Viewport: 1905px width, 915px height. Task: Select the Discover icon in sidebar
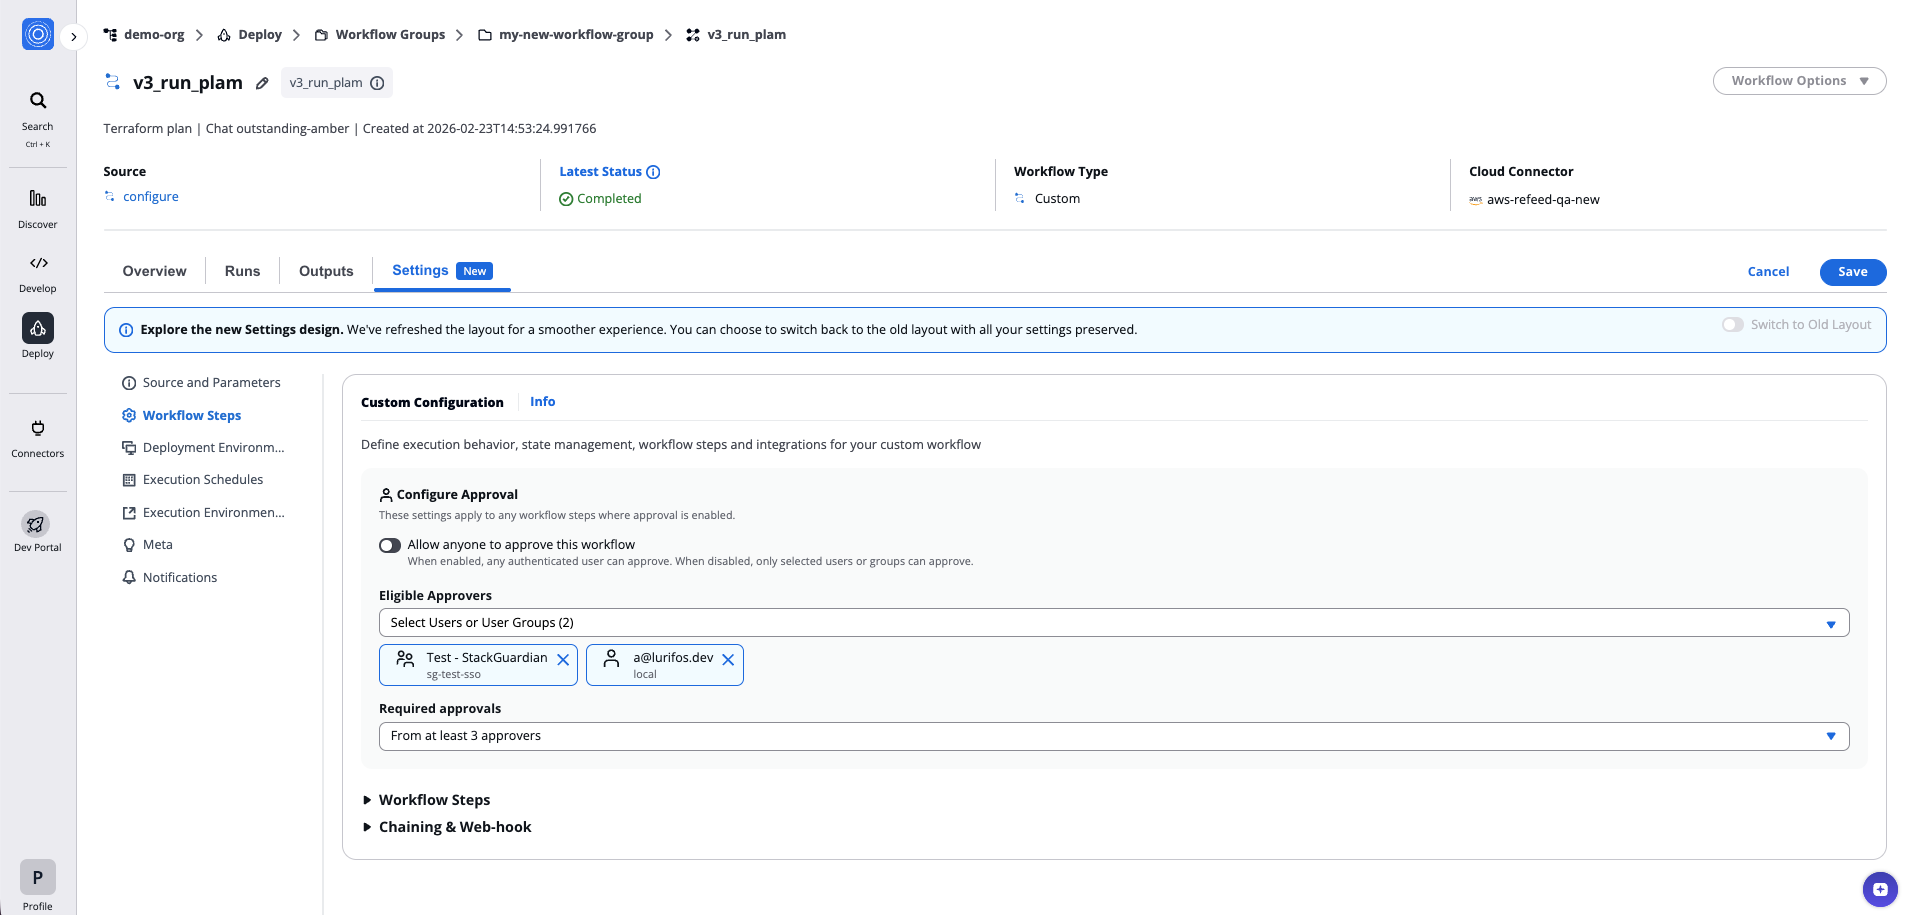point(37,196)
